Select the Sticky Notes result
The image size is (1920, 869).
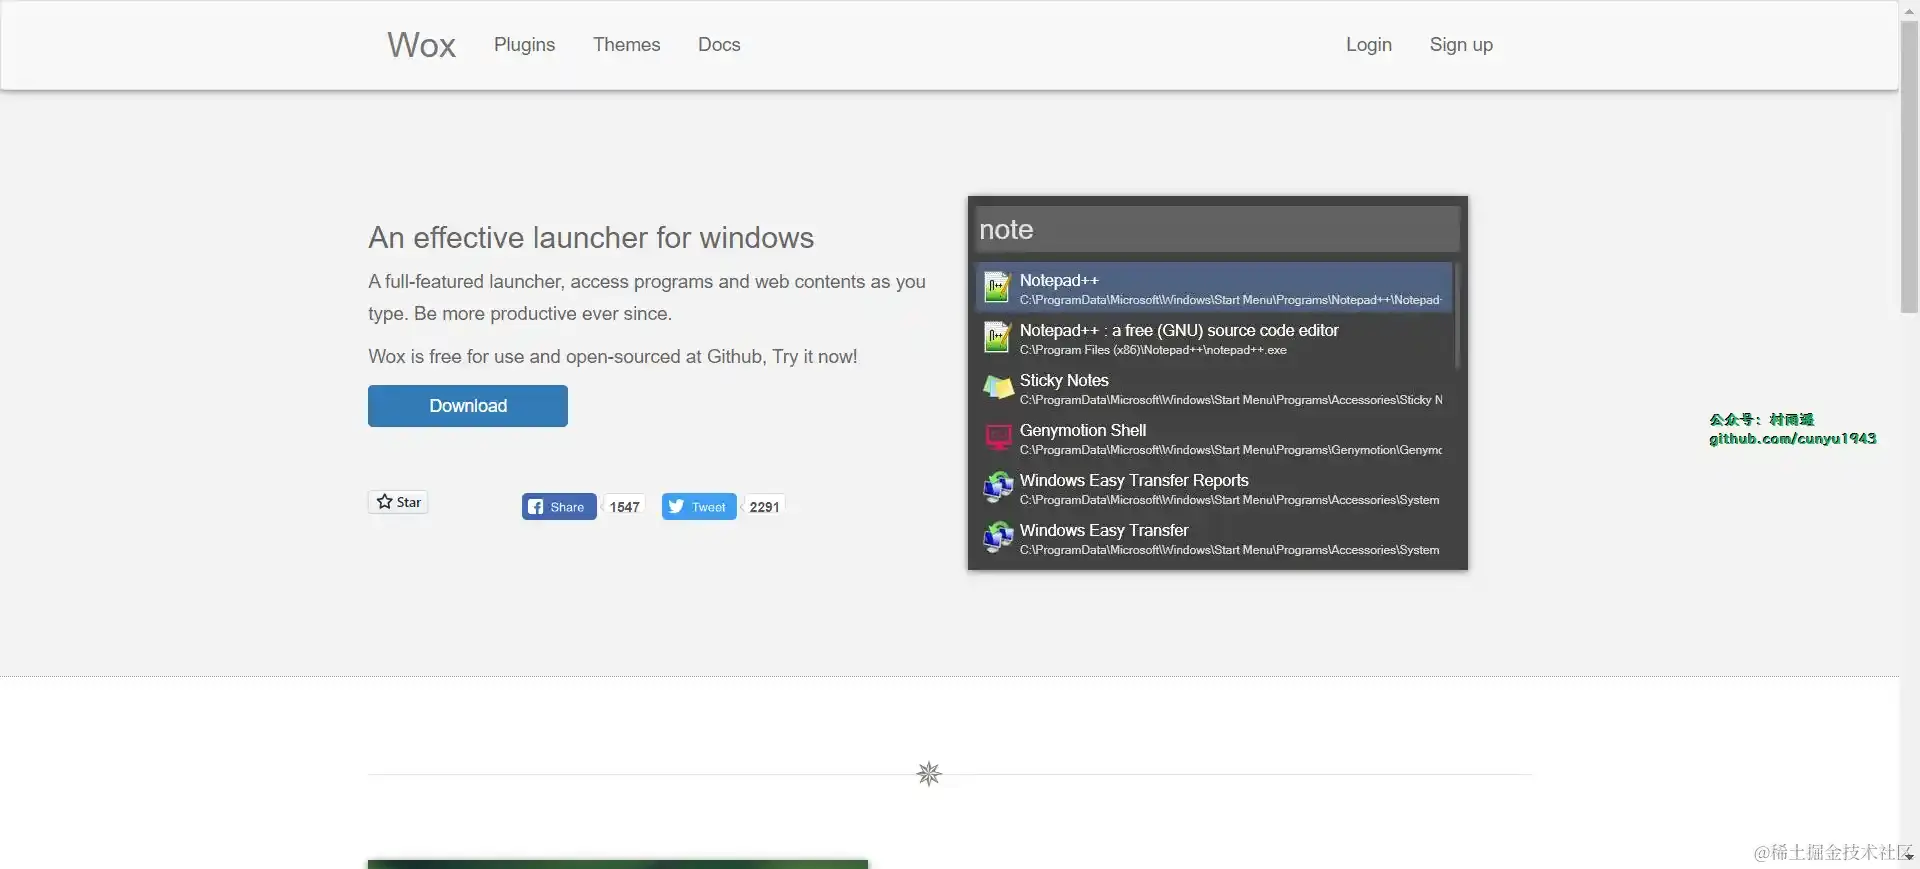pos(1213,388)
